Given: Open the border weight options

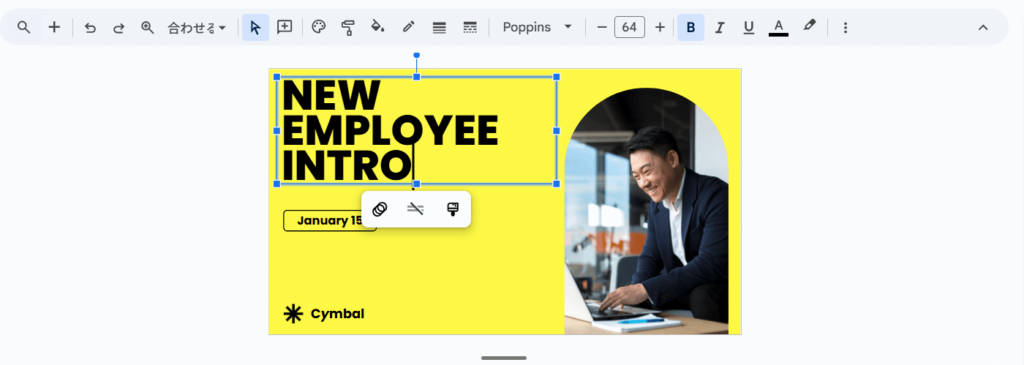Looking at the screenshot, I should click(440, 27).
